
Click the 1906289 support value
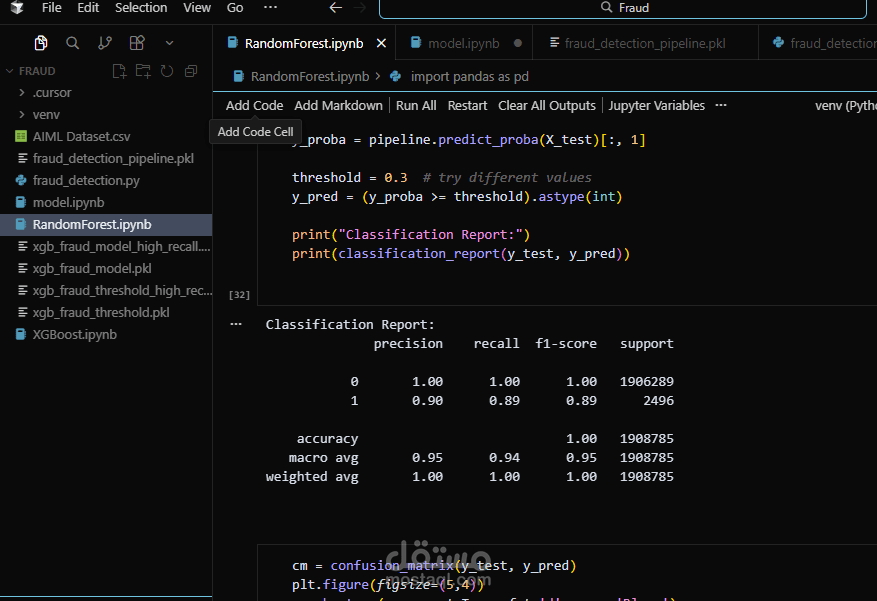pos(647,382)
